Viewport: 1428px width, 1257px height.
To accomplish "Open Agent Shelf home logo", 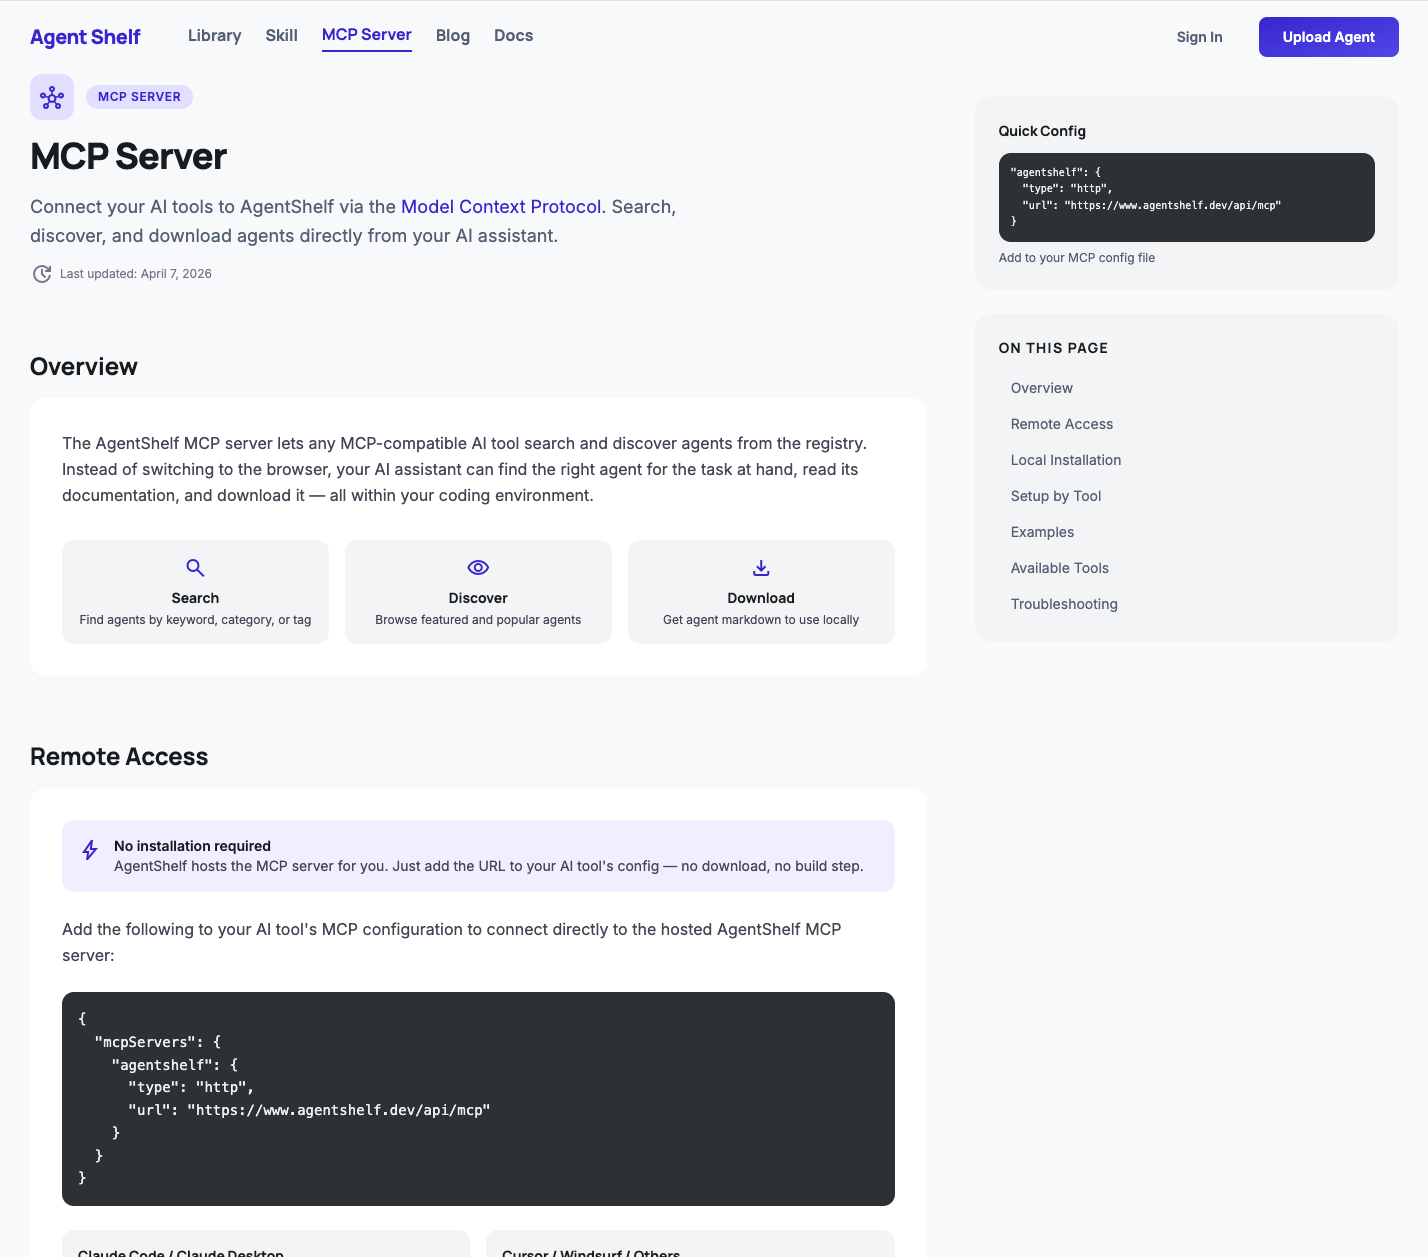I will [x=85, y=37].
